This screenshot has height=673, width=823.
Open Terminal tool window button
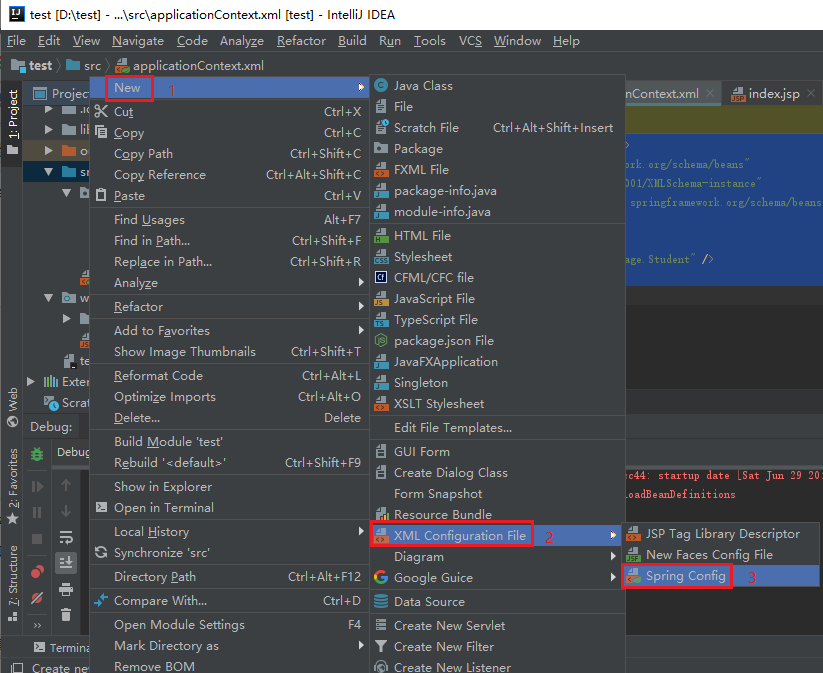click(62, 648)
